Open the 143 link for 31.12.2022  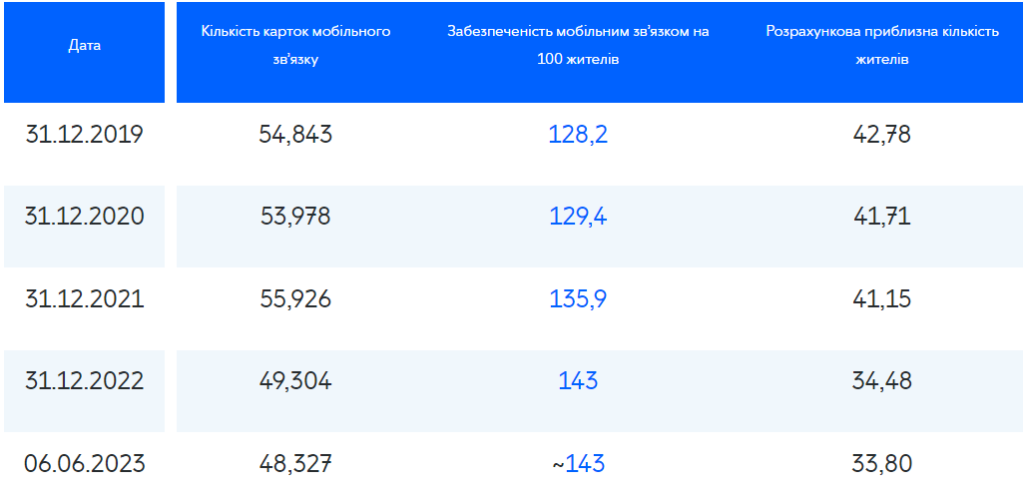[x=578, y=382]
